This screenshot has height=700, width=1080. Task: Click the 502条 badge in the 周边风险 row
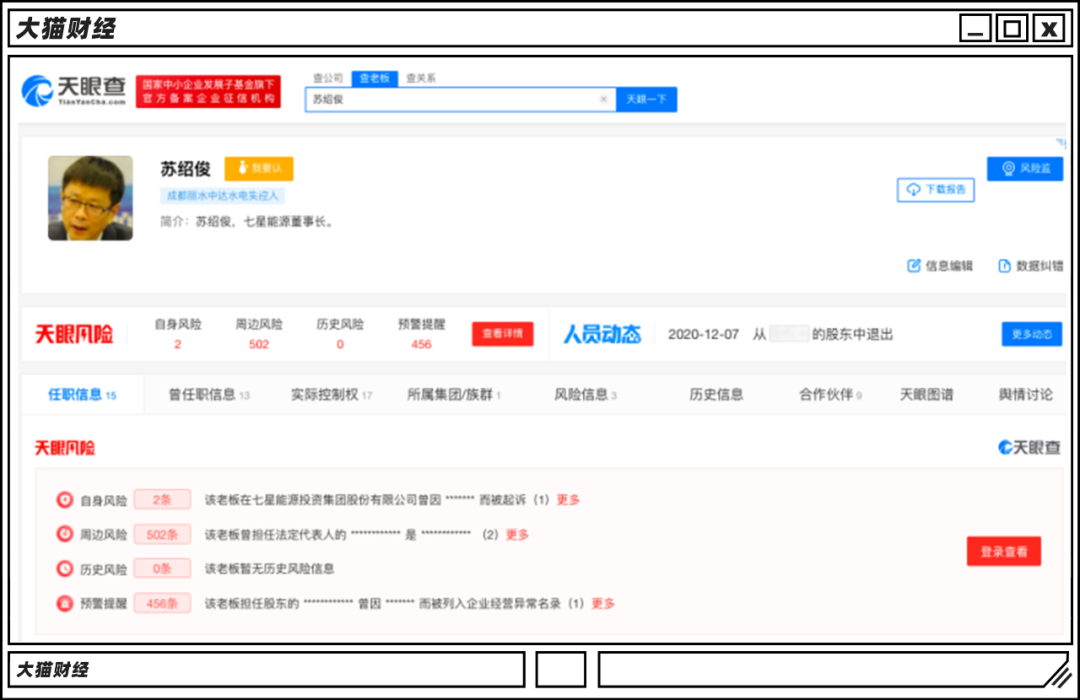coord(162,534)
